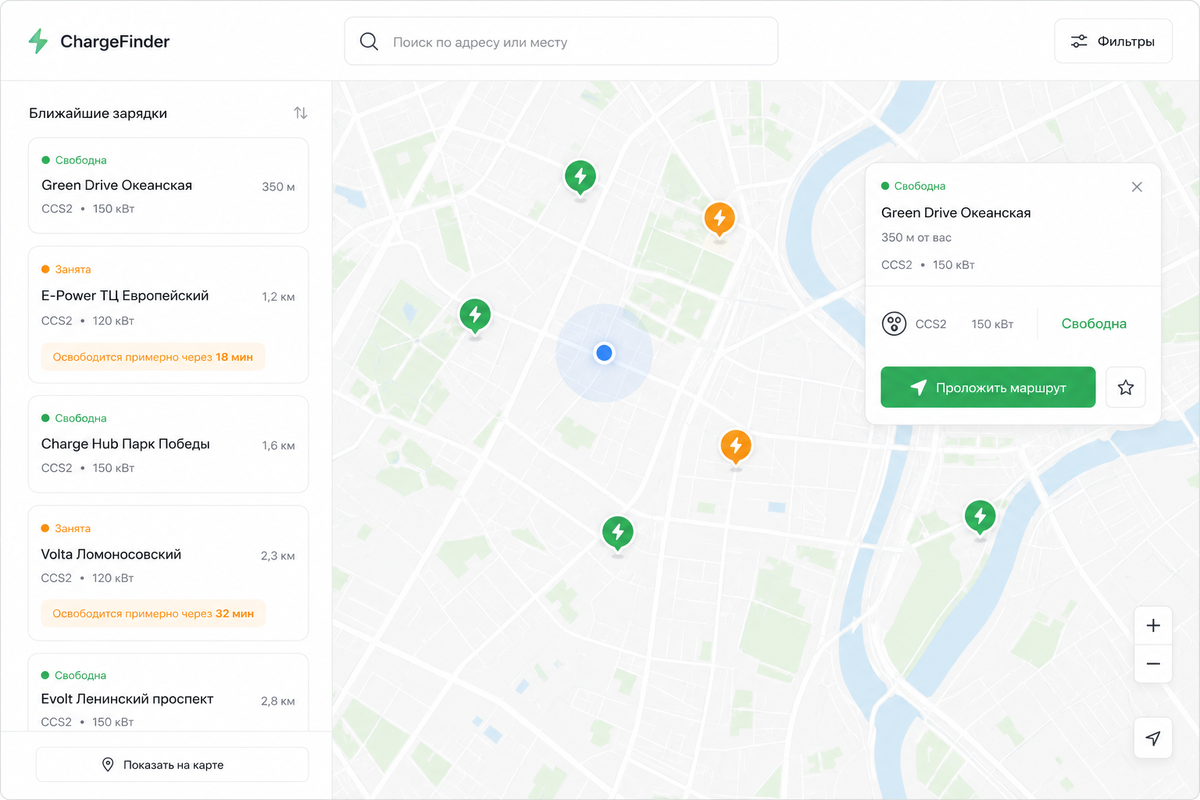Click the 350 м от вас text
1200x800 pixels.
coord(916,238)
